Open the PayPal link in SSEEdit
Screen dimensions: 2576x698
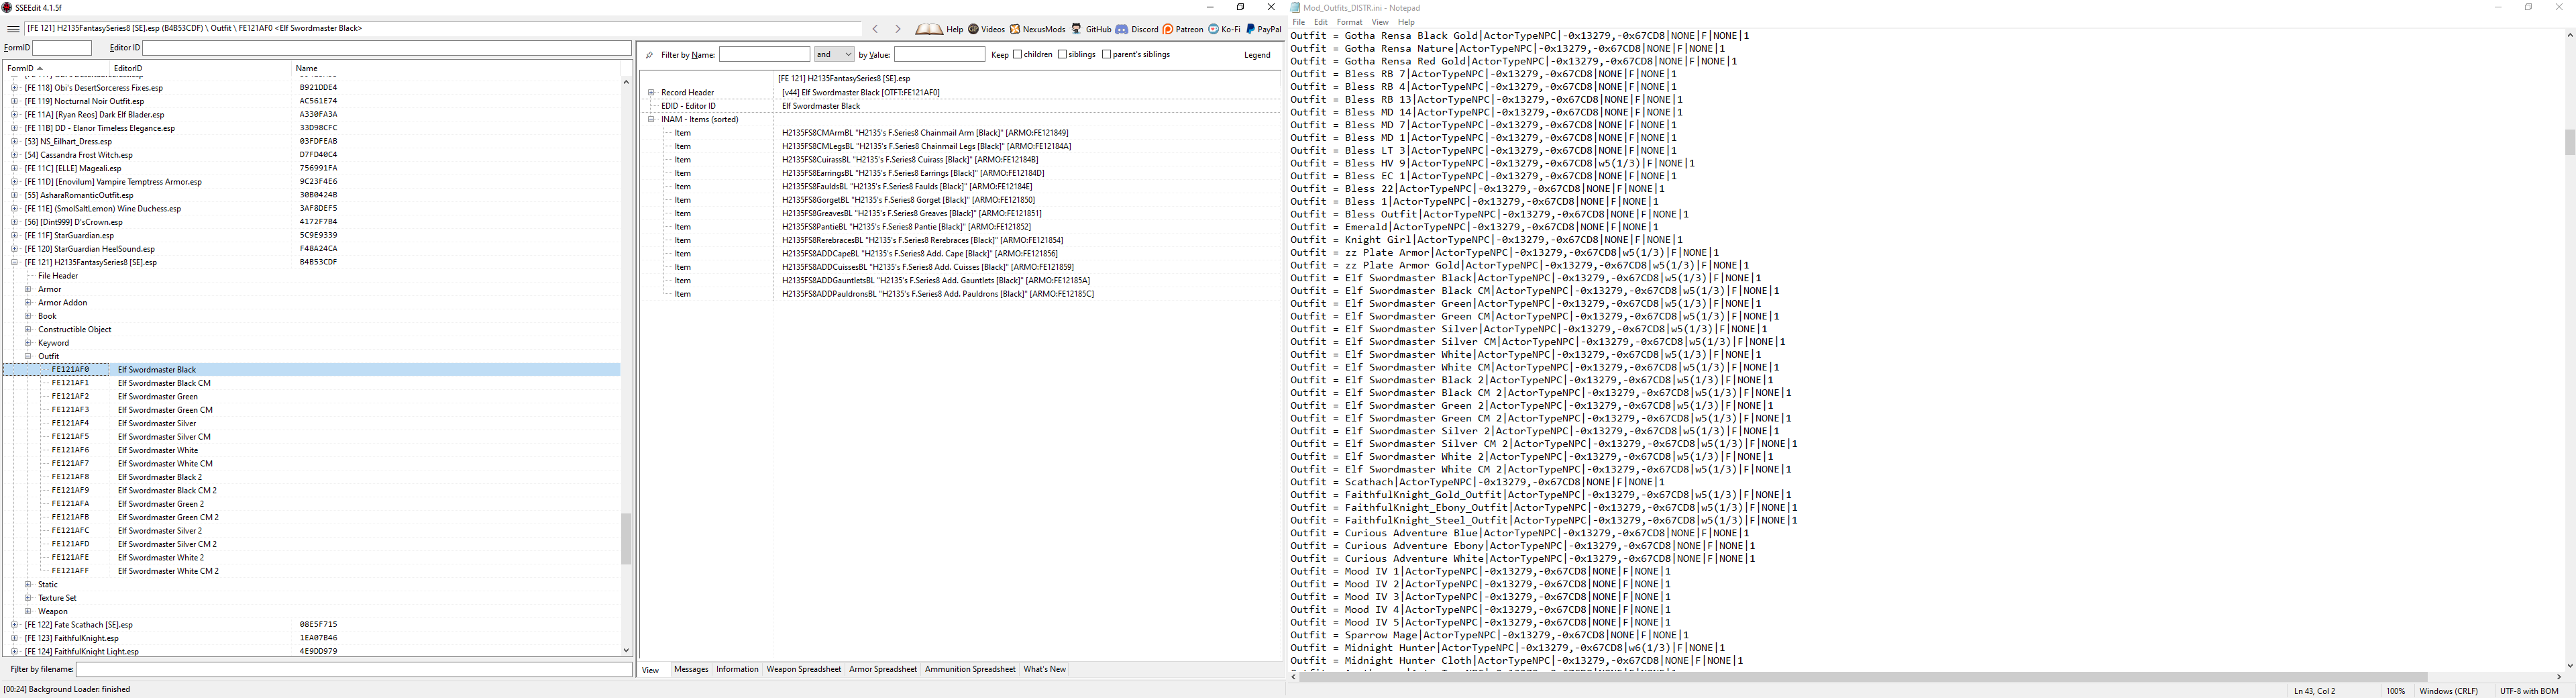[x=1263, y=30]
